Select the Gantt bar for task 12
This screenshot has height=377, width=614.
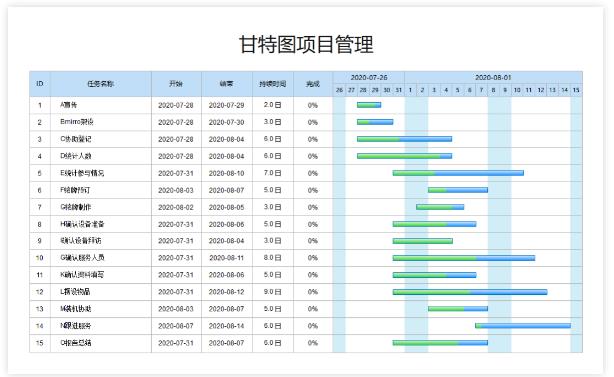[x=470, y=292]
